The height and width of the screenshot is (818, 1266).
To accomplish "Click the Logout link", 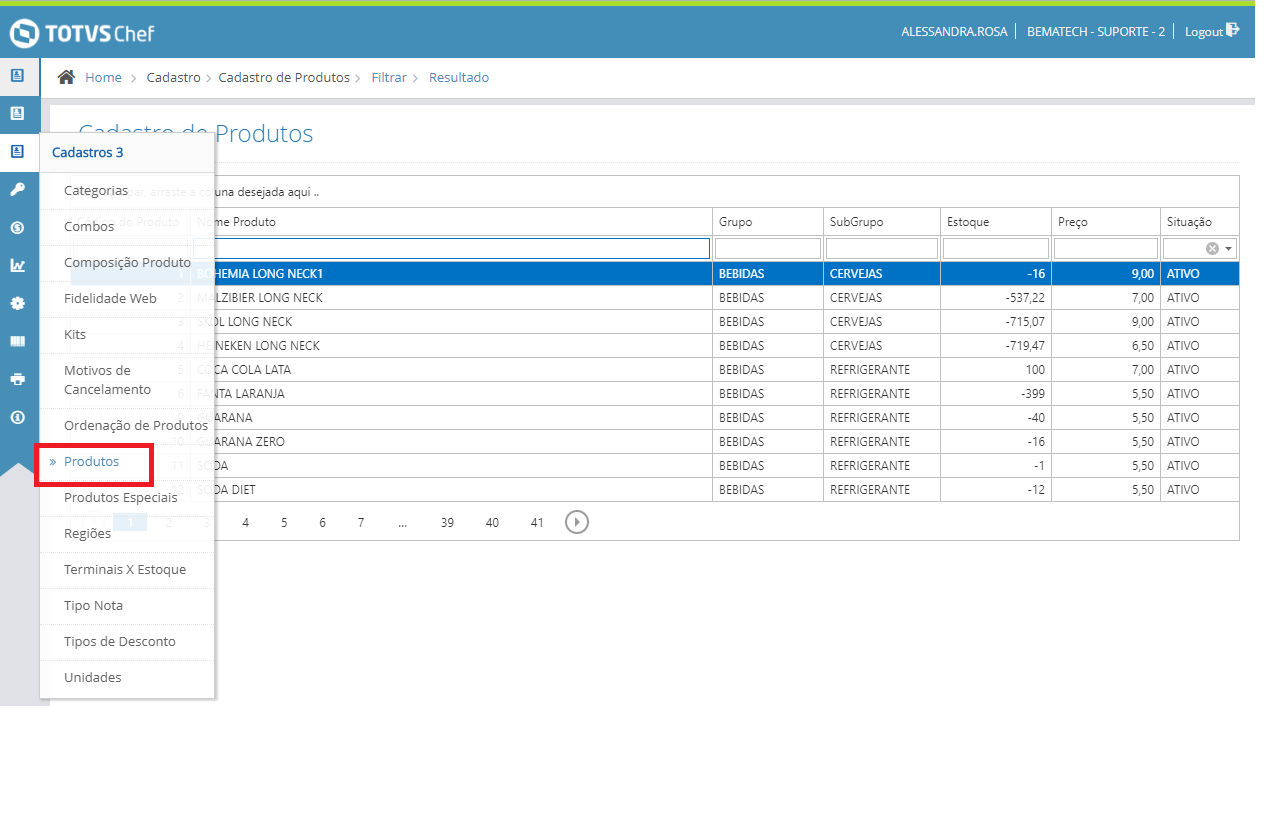I will point(1204,31).
